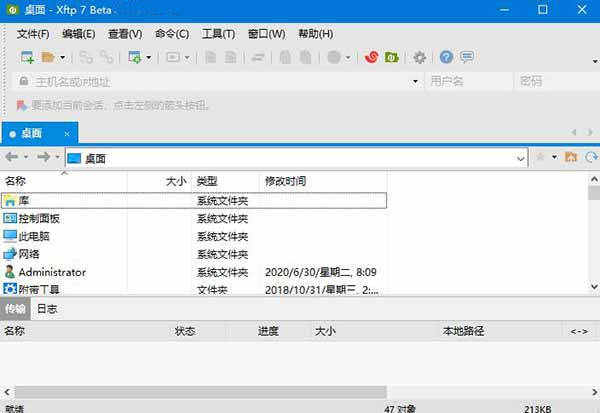
Task: Switch to the 日志 tab
Action: [x=47, y=309]
